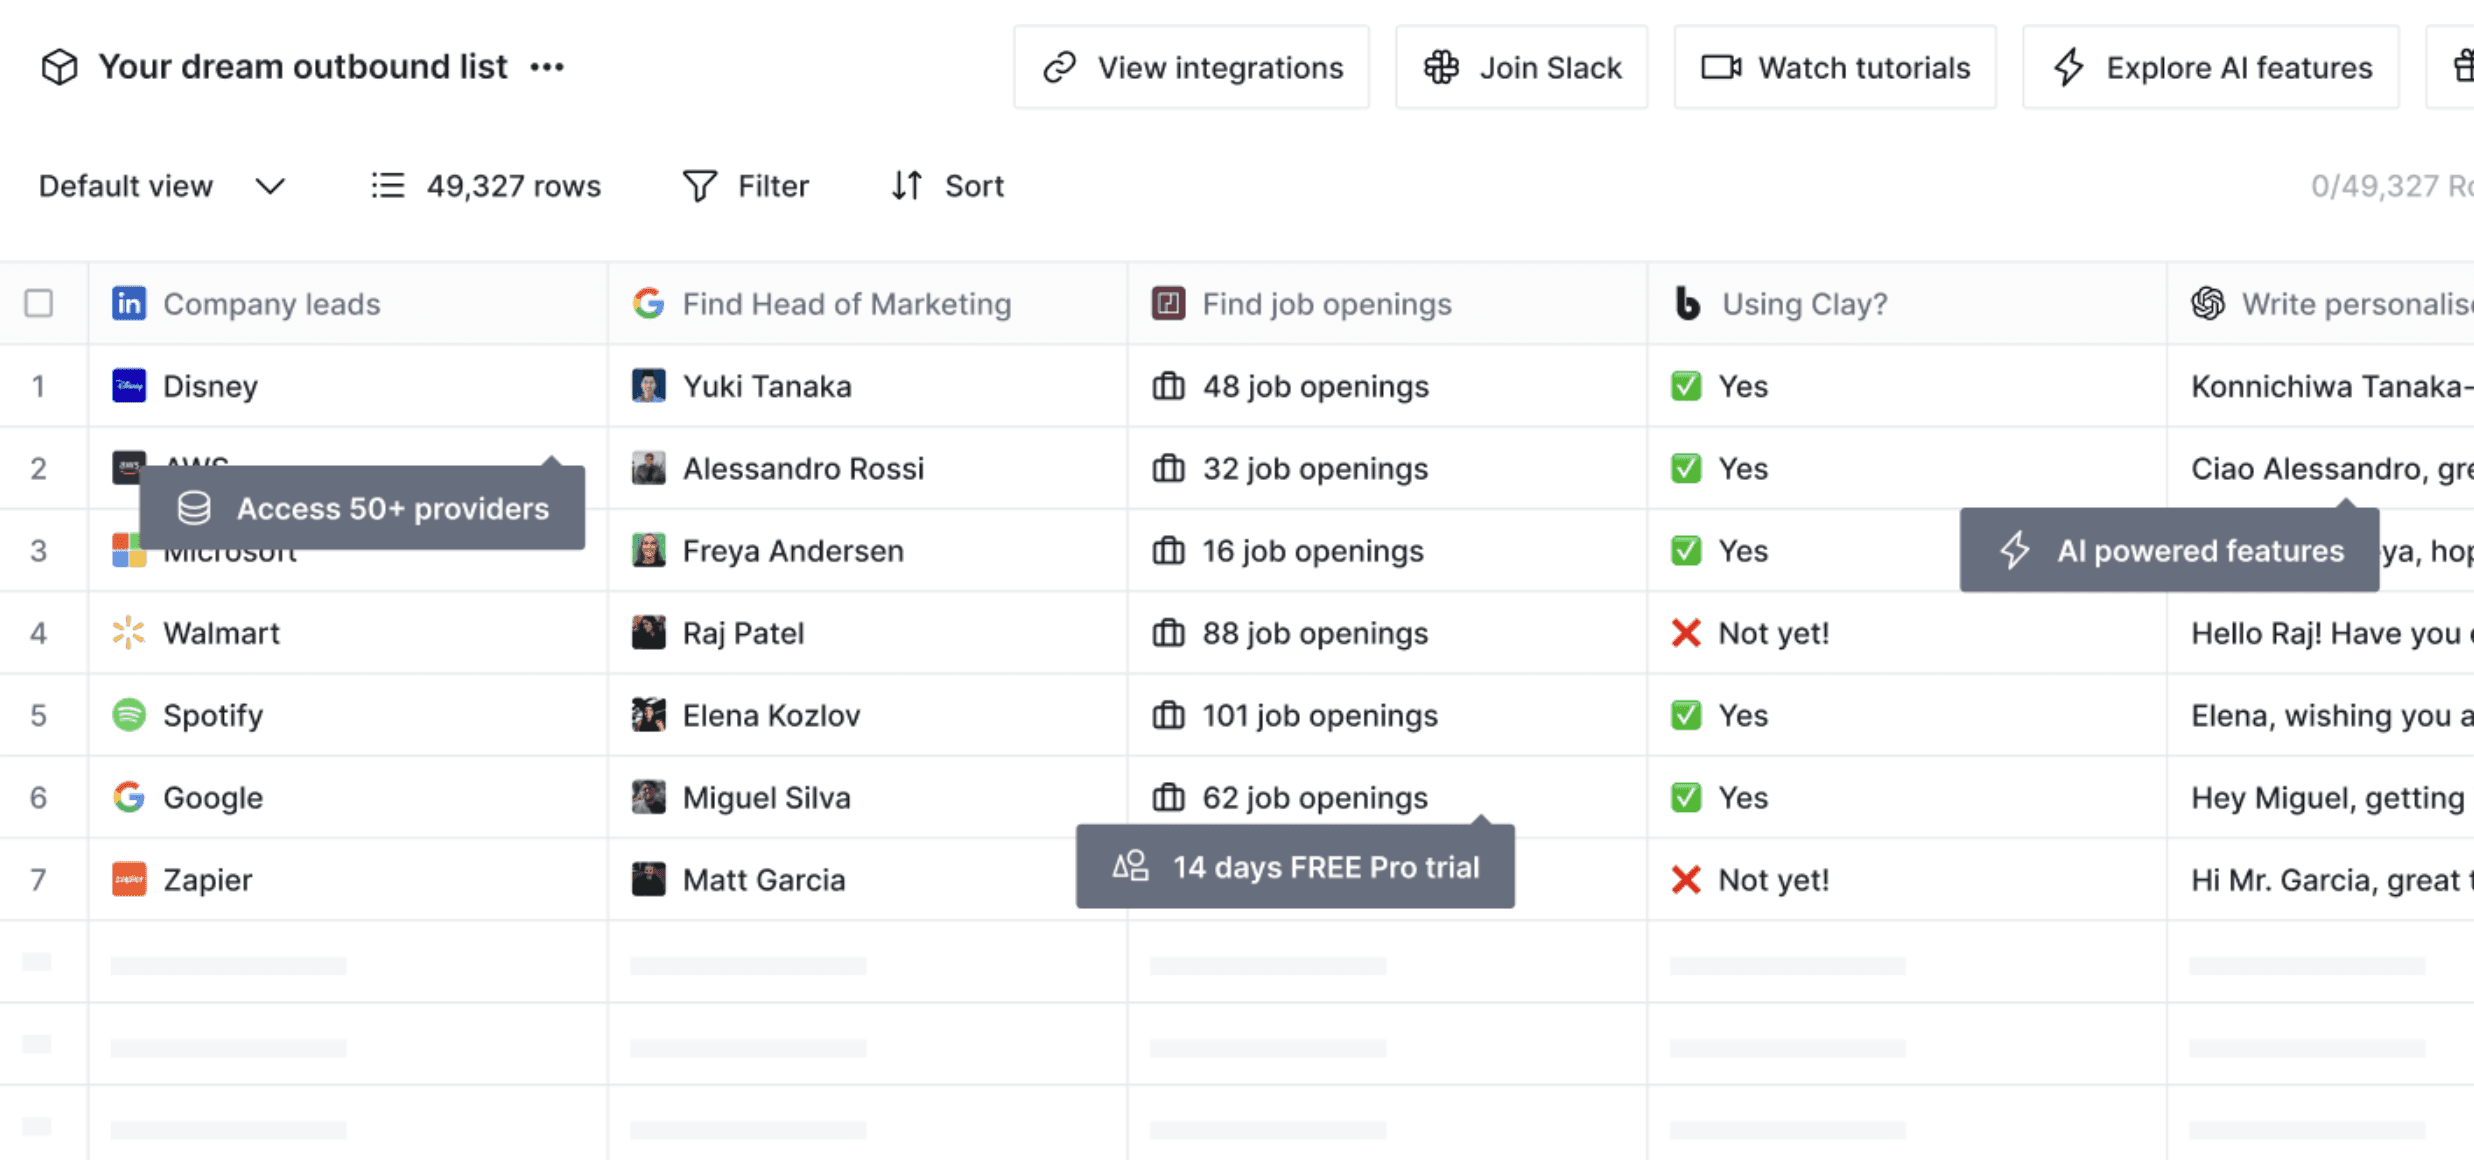This screenshot has height=1160, width=2474.
Task: Click the Hey Miguel message cell
Action: point(2321,797)
